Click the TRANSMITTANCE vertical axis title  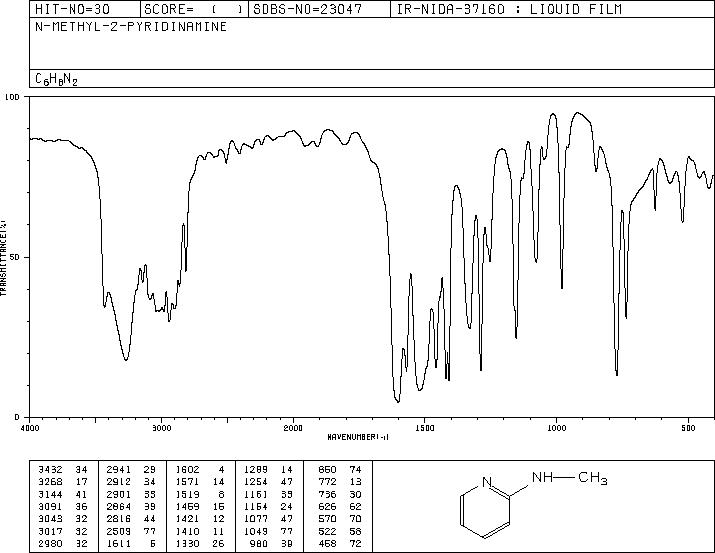(x=3, y=258)
